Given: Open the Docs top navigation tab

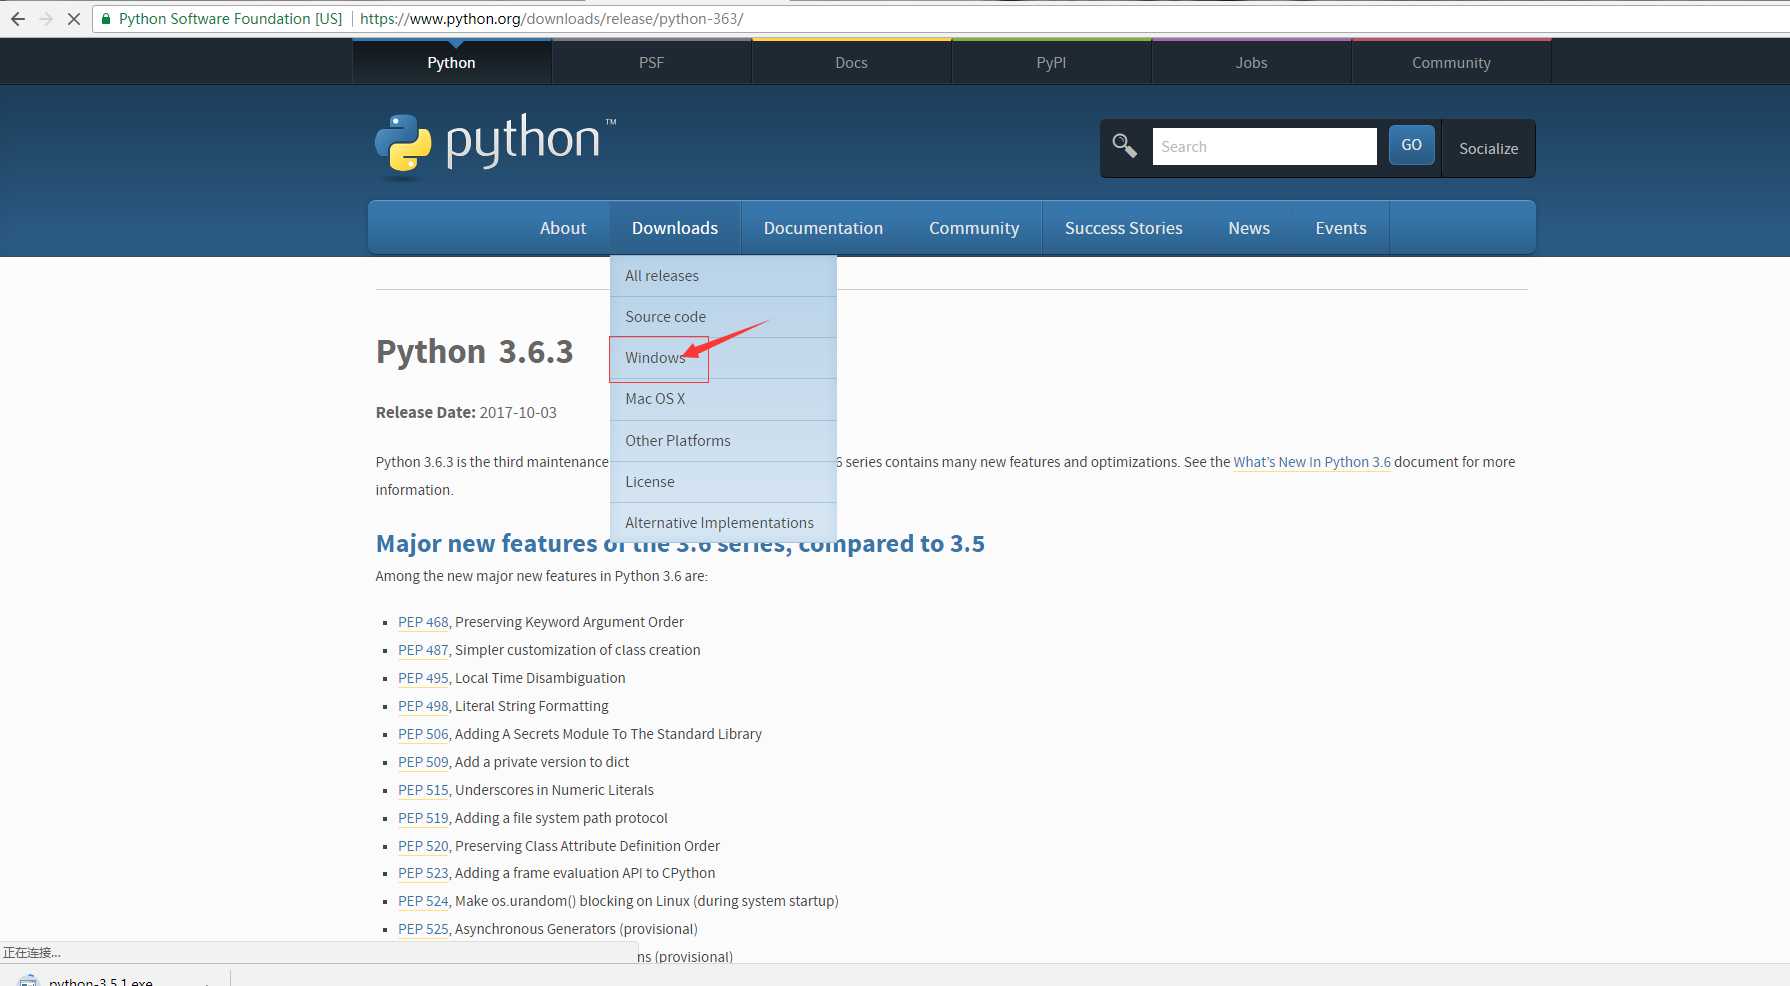Looking at the screenshot, I should [x=851, y=62].
